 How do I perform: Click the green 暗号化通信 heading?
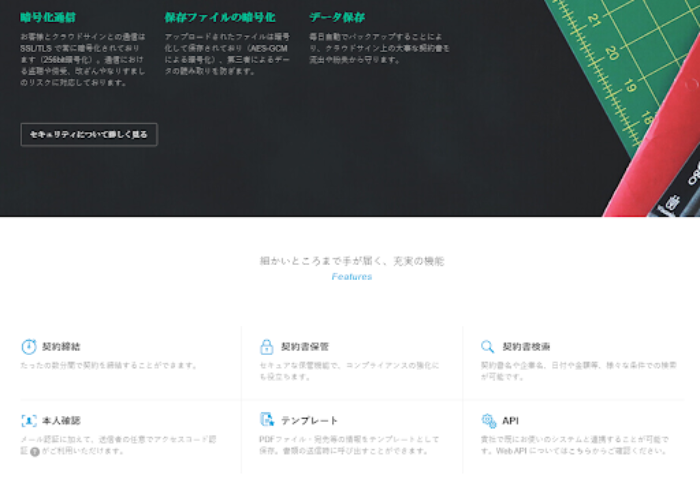[x=47, y=18]
